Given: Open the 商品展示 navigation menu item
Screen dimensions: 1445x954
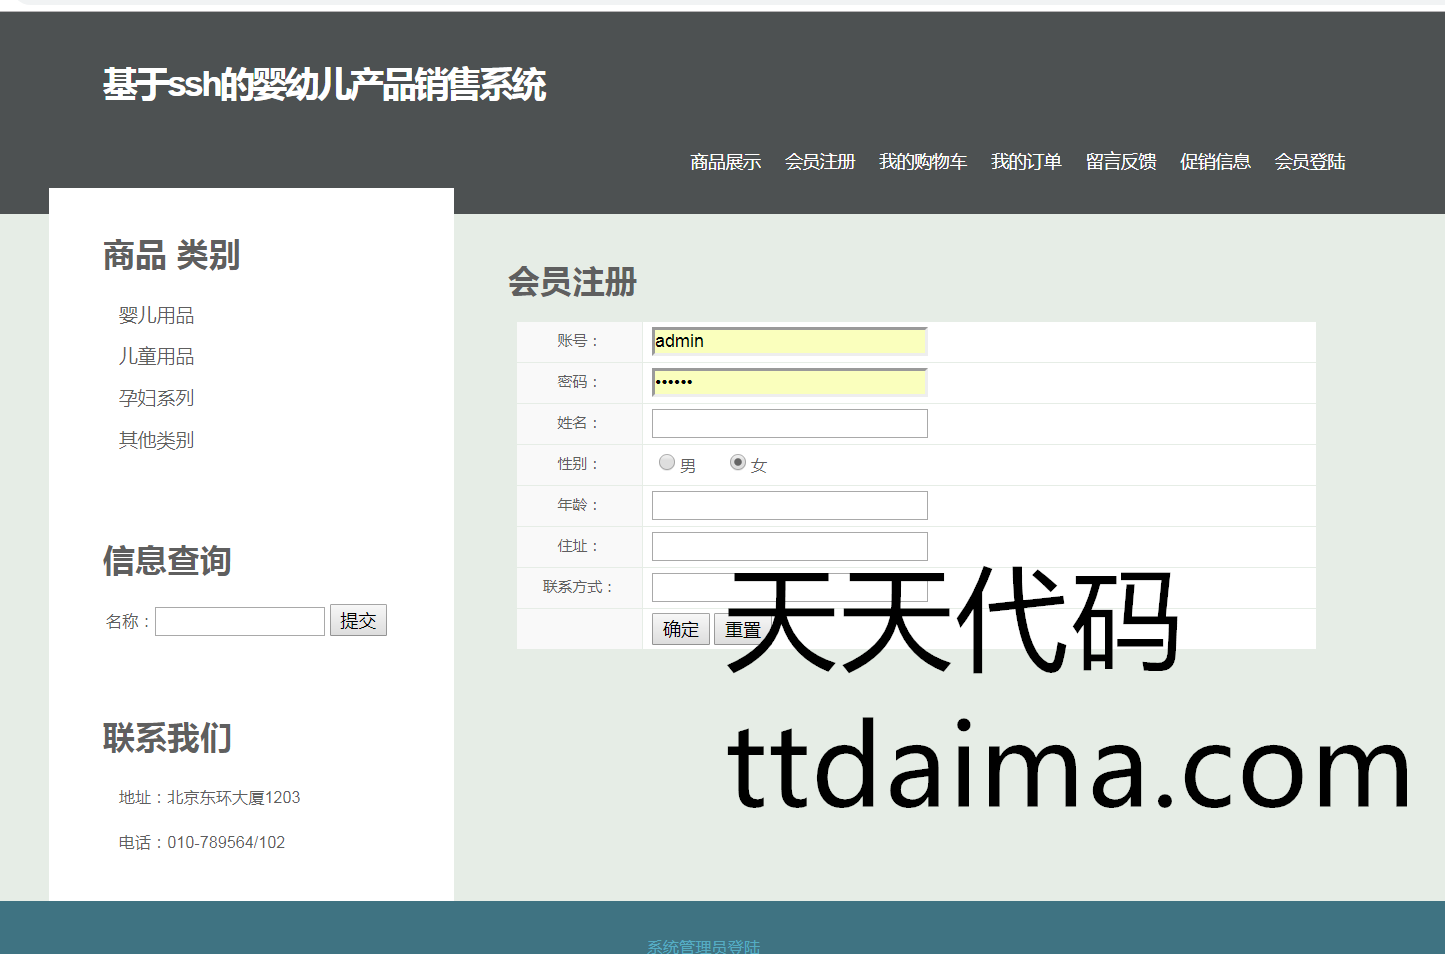Looking at the screenshot, I should pos(725,162).
